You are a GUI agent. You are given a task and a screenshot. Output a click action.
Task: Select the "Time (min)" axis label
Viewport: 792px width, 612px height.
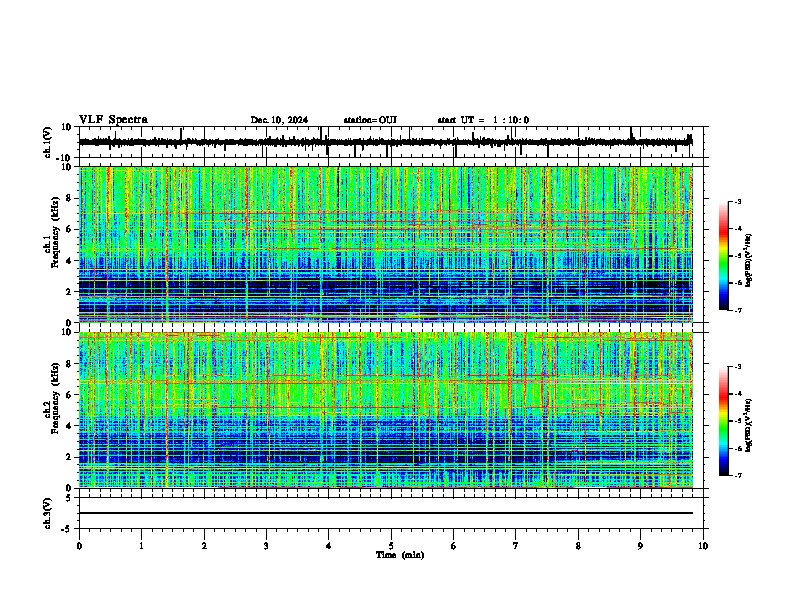[x=400, y=555]
